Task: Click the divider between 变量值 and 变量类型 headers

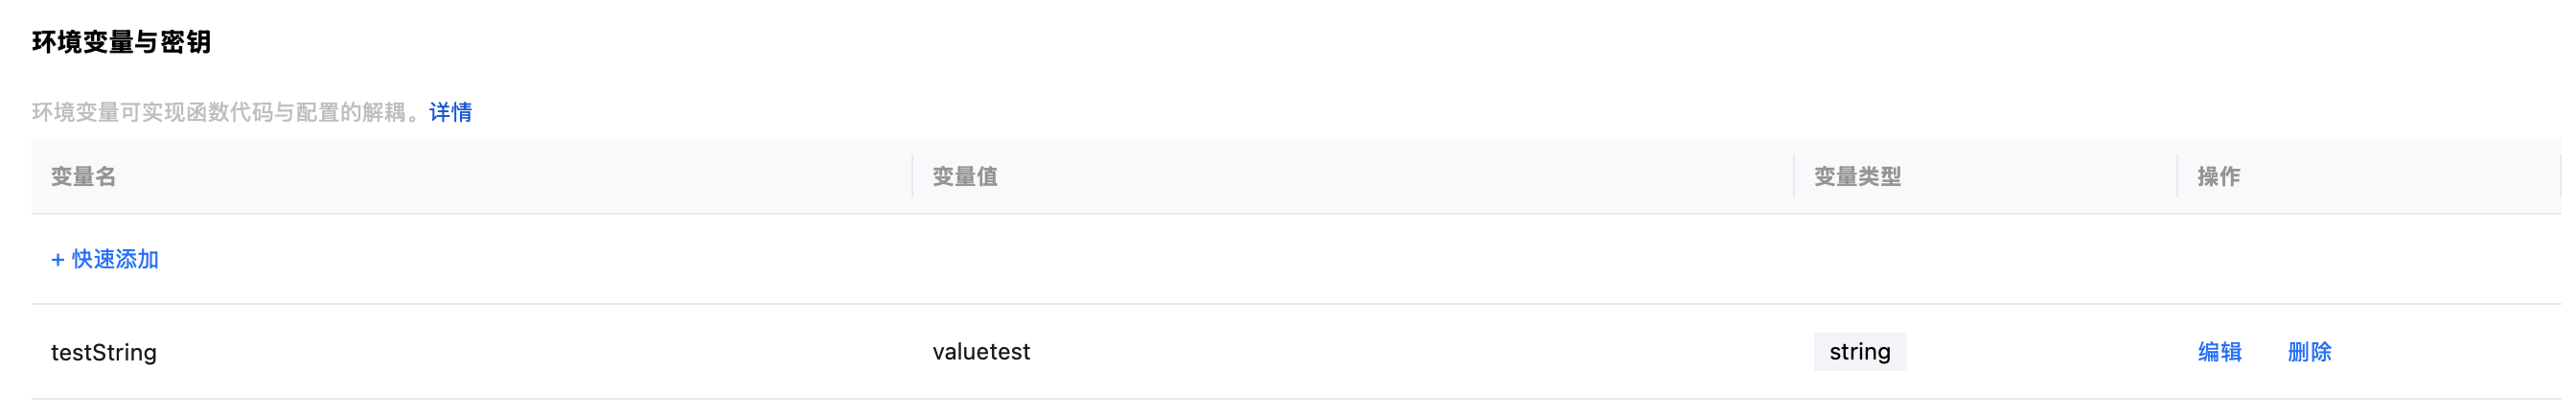Action: pyautogui.click(x=1793, y=177)
